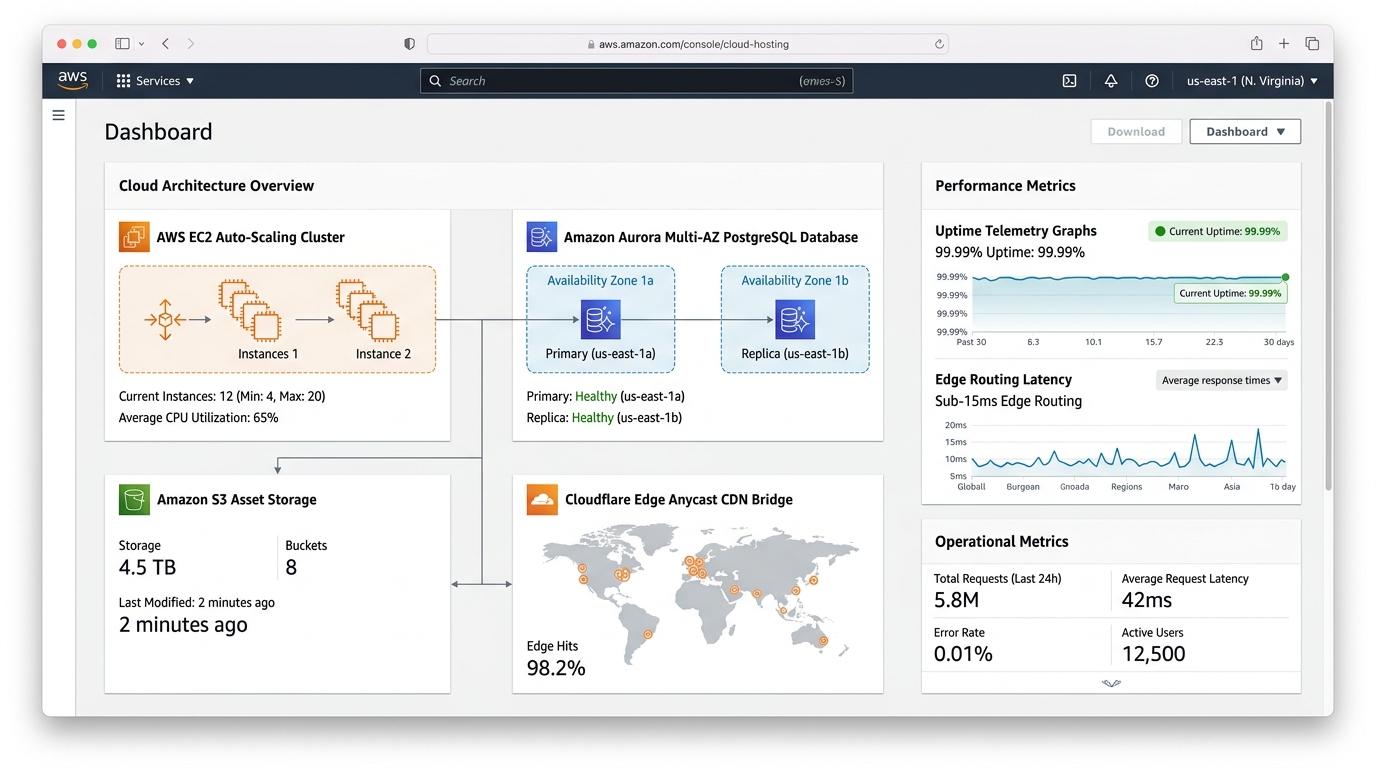This screenshot has width=1376, height=768.
Task: Click the Safari share icon
Action: coord(1256,44)
